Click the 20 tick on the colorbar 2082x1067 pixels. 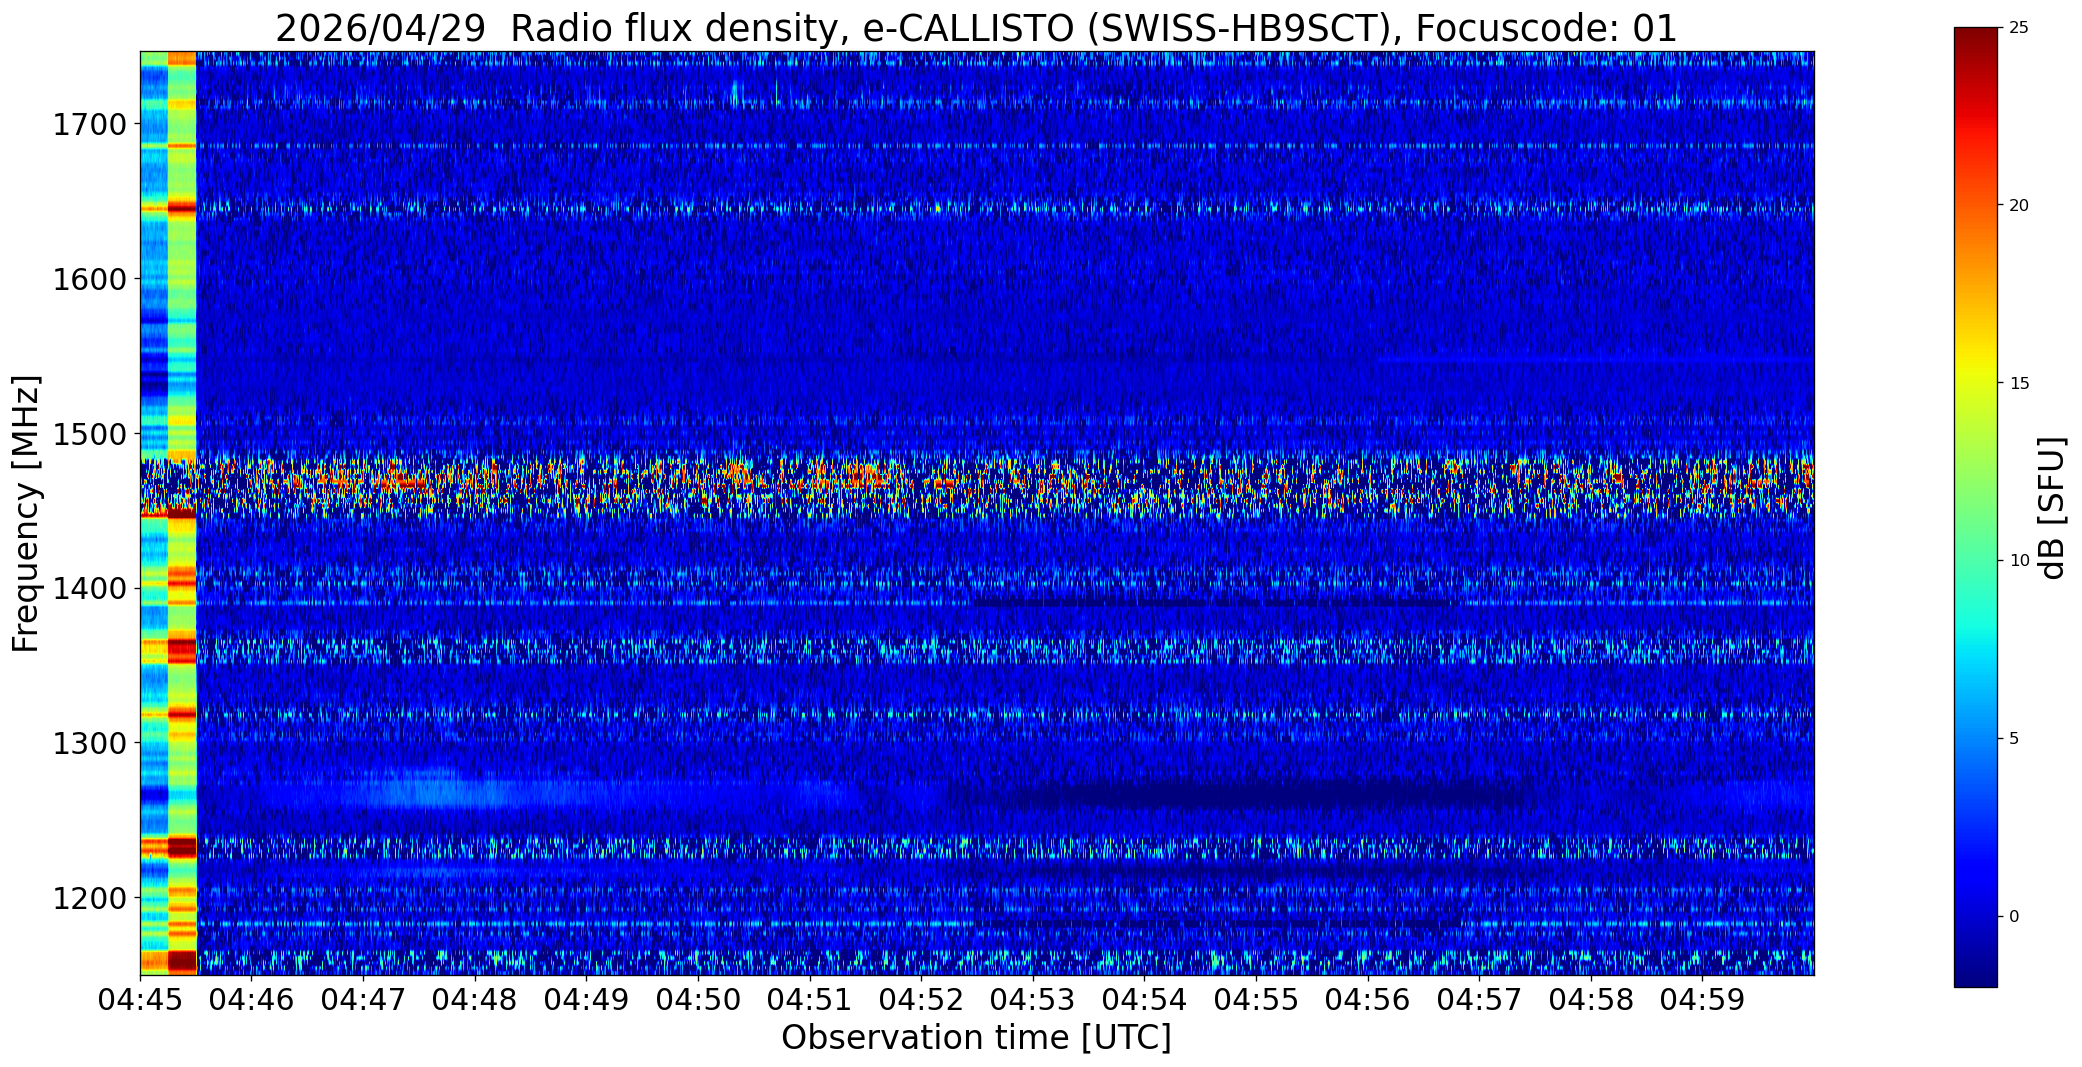(2019, 206)
